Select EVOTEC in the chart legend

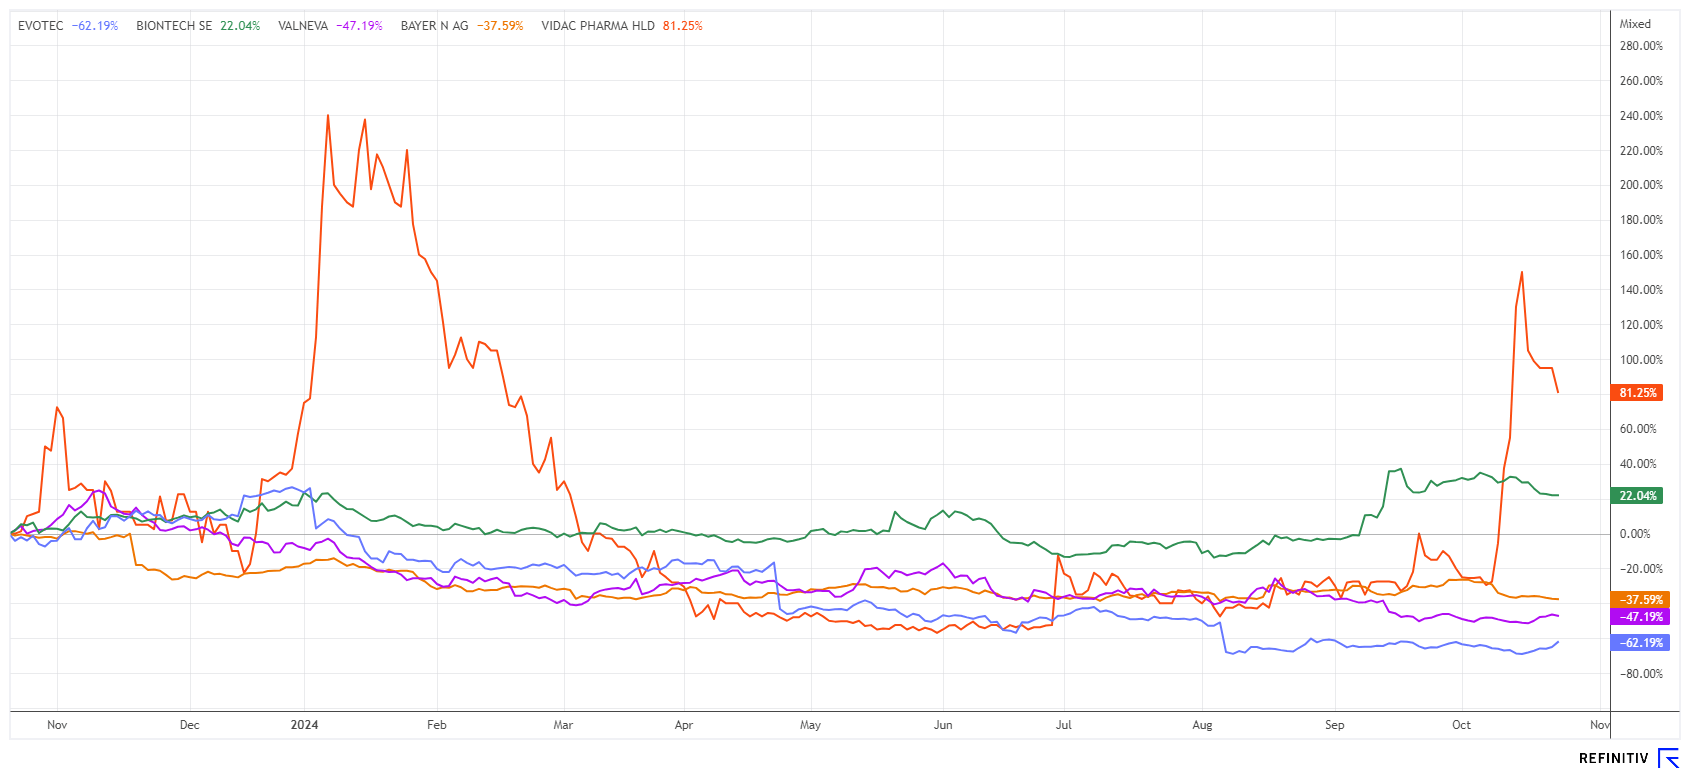point(40,26)
